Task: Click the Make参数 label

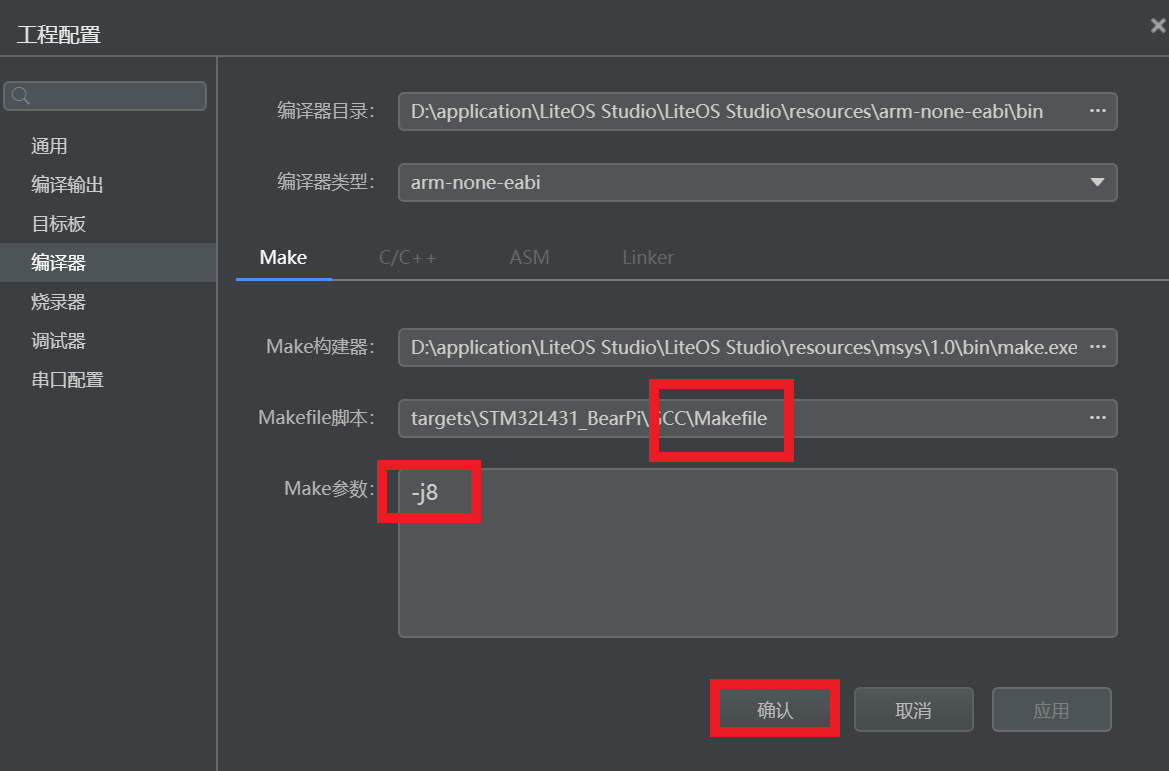Action: (329, 488)
